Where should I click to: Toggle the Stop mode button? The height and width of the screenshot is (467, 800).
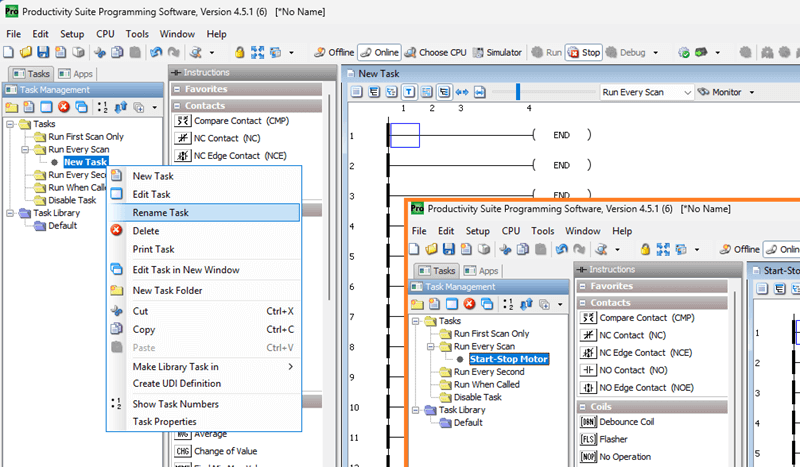coord(584,52)
